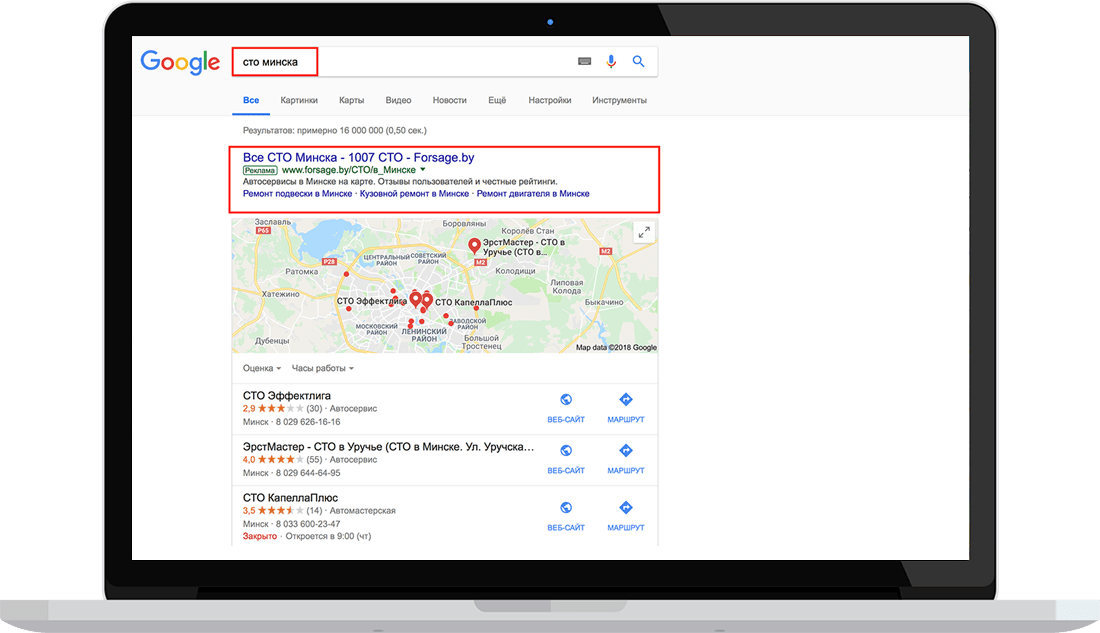This screenshot has height=633, width=1100.
Task: Get route icon for ЭрстМастер
Action: [626, 451]
